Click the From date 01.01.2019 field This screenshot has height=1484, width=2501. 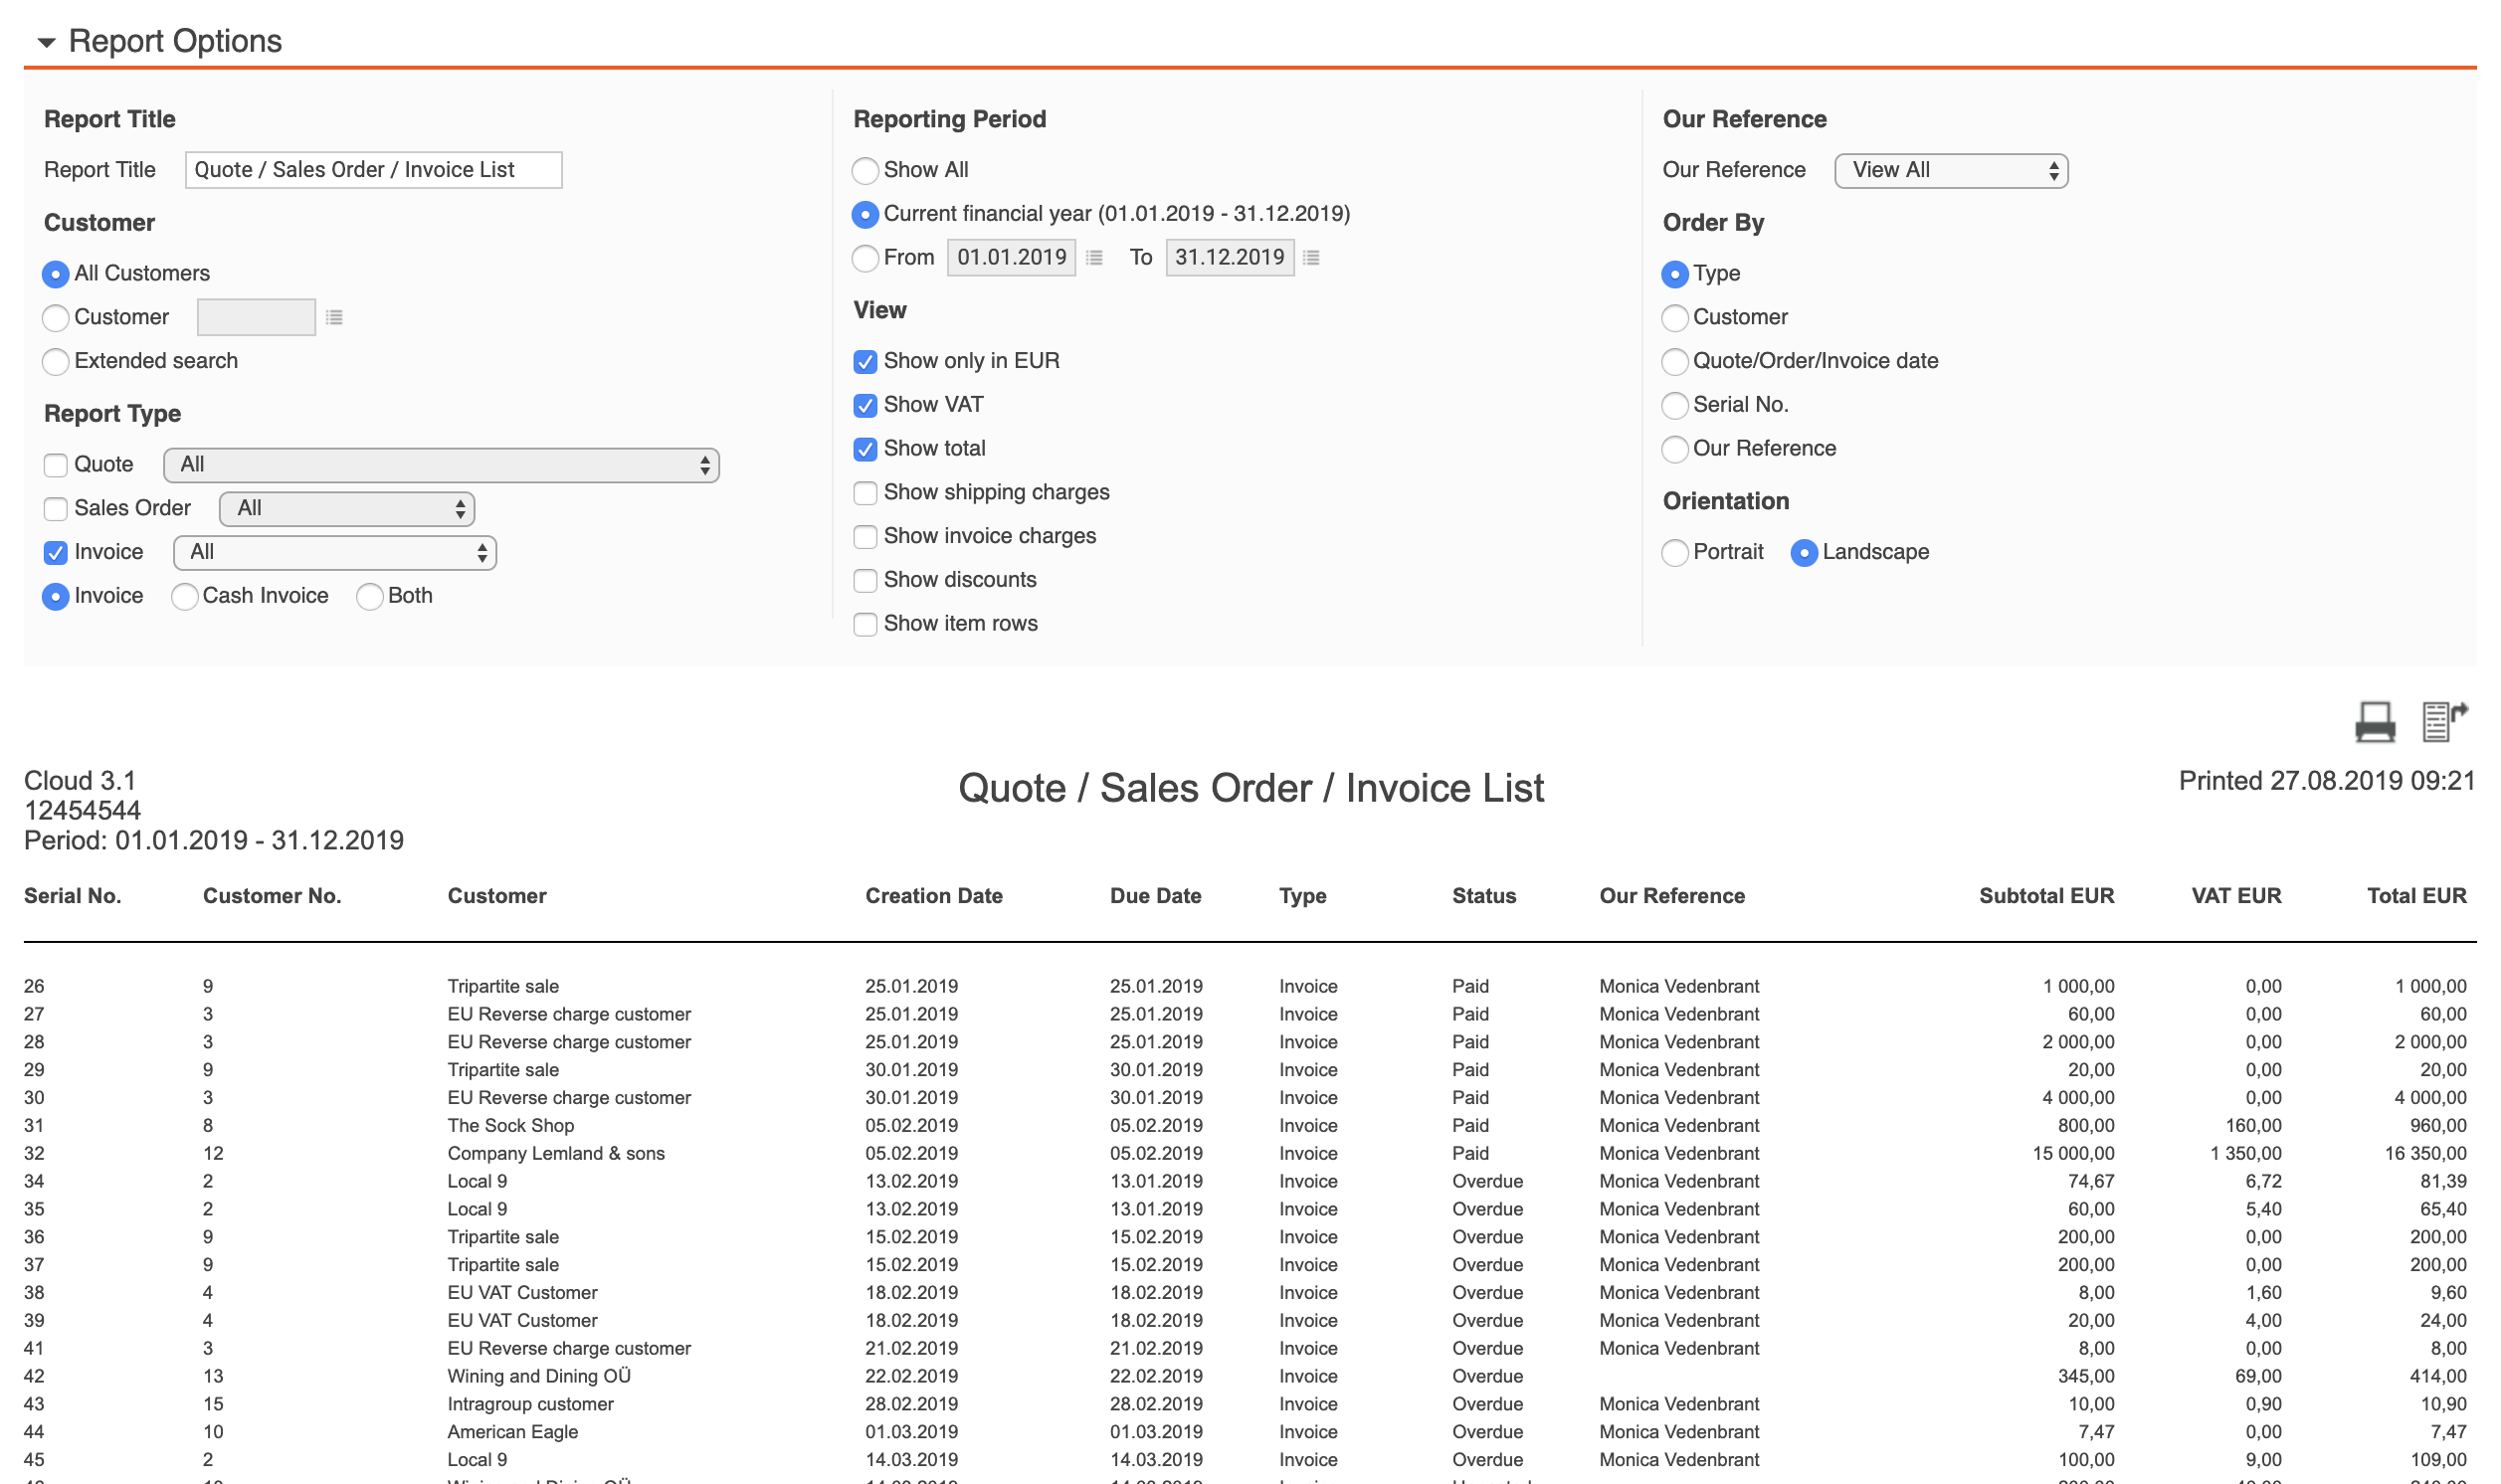[1011, 258]
